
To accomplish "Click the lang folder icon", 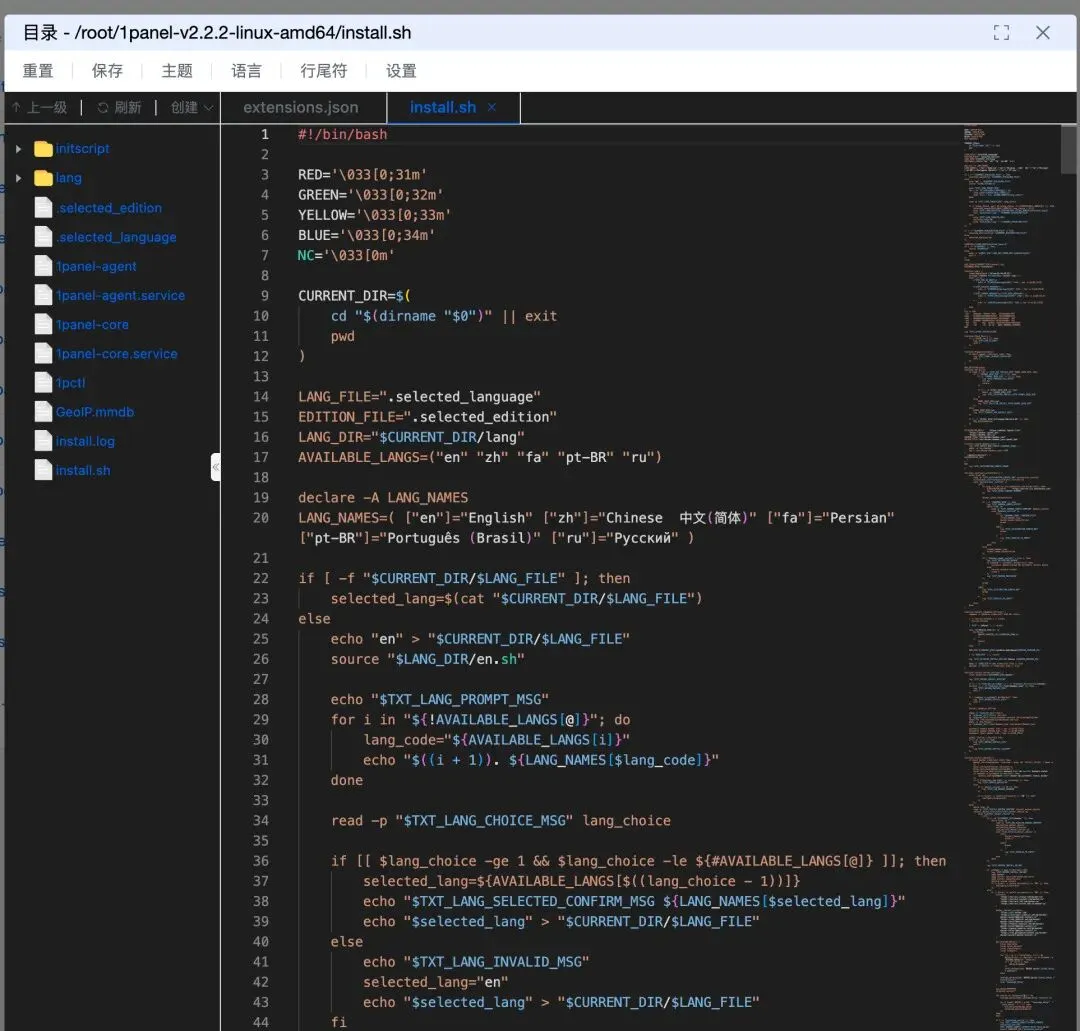I will [x=43, y=178].
